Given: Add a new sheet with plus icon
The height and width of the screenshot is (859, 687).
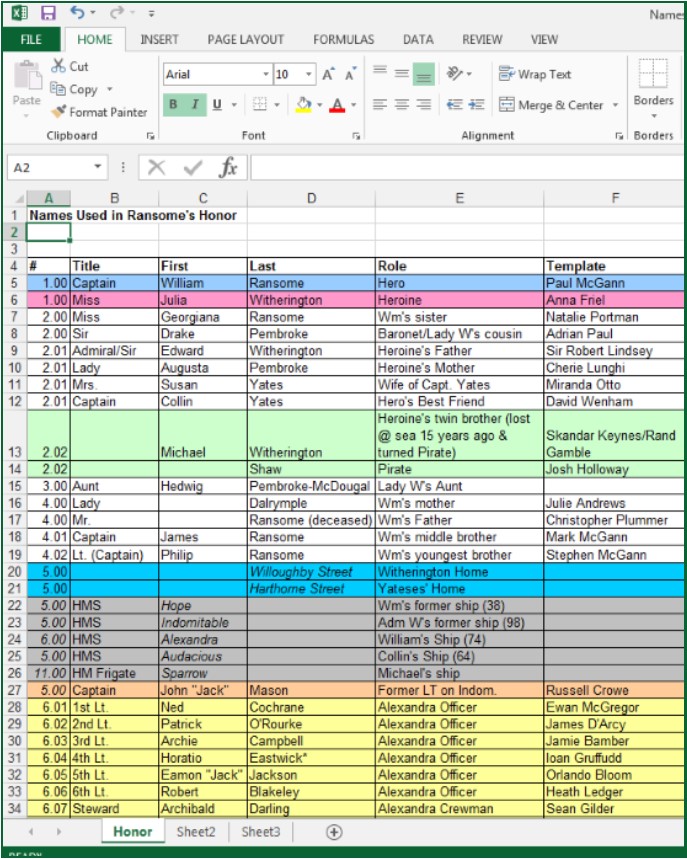Looking at the screenshot, I should [334, 832].
